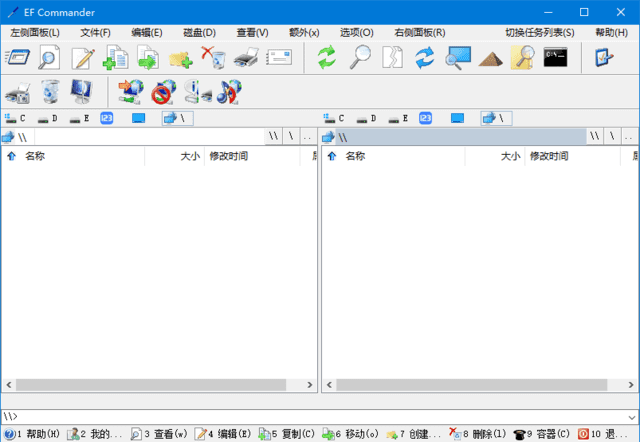Click the blue synchronize arrows icon

tap(424, 58)
